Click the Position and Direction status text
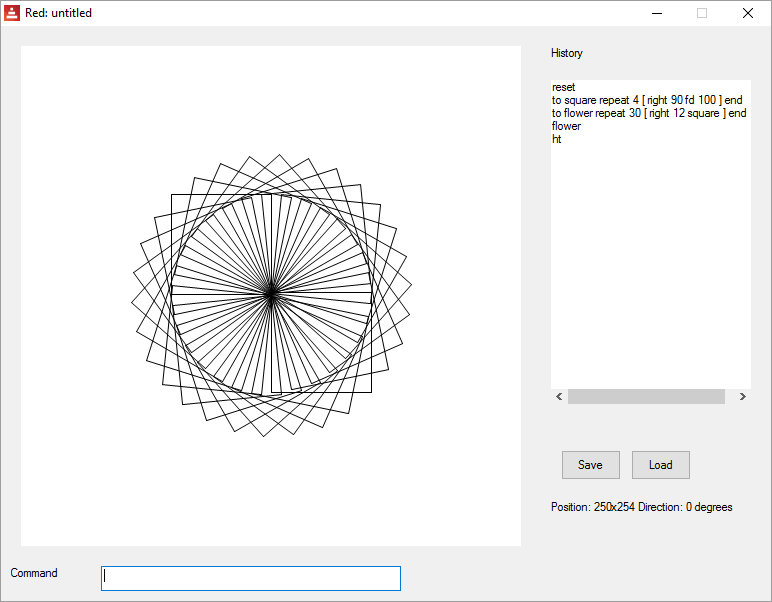Screen dimensions: 772x602 pos(641,507)
